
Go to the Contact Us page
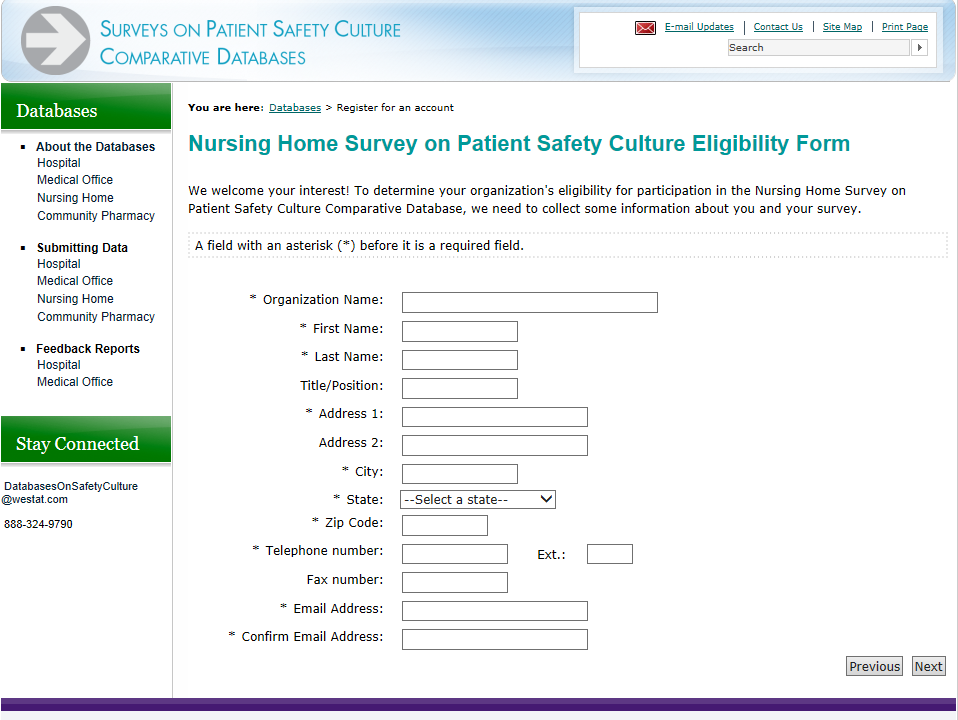pyautogui.click(x=778, y=27)
